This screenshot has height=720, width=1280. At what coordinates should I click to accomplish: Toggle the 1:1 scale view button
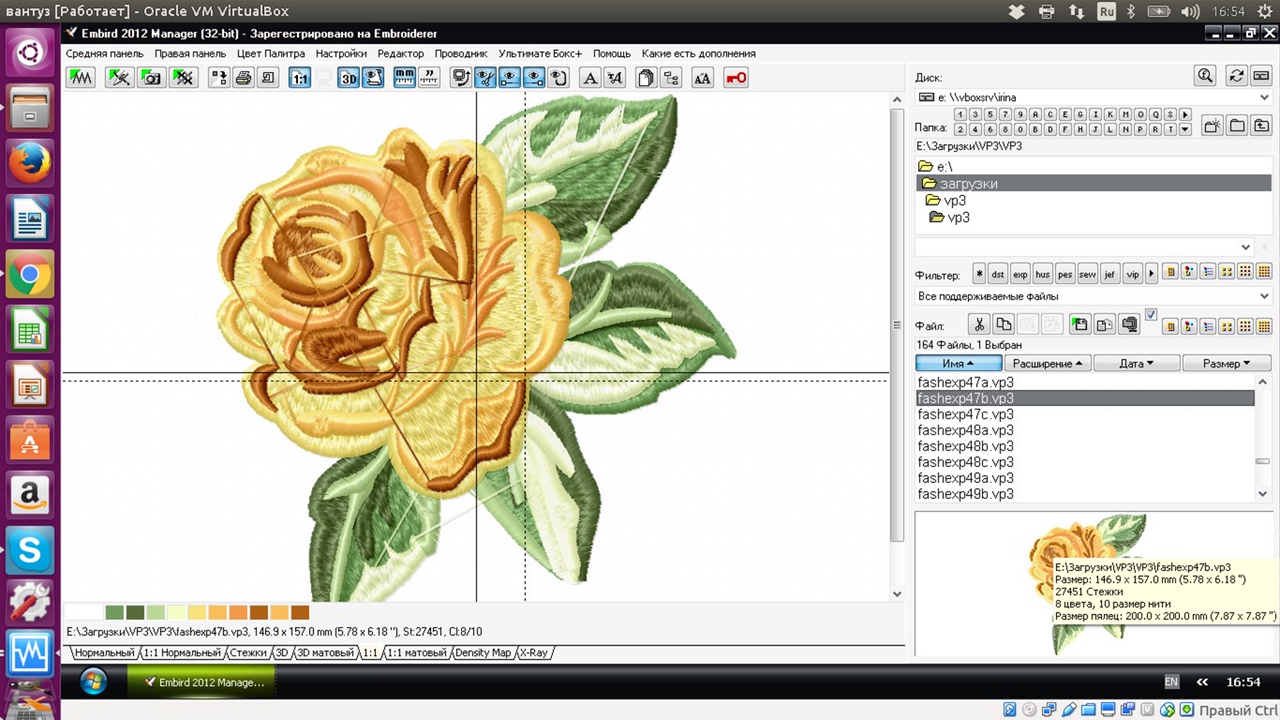[299, 77]
